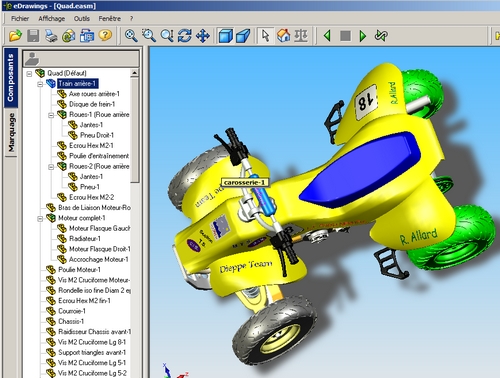This screenshot has height=378, width=500.
Task: Click the Save floppy disk icon
Action: pos(33,35)
